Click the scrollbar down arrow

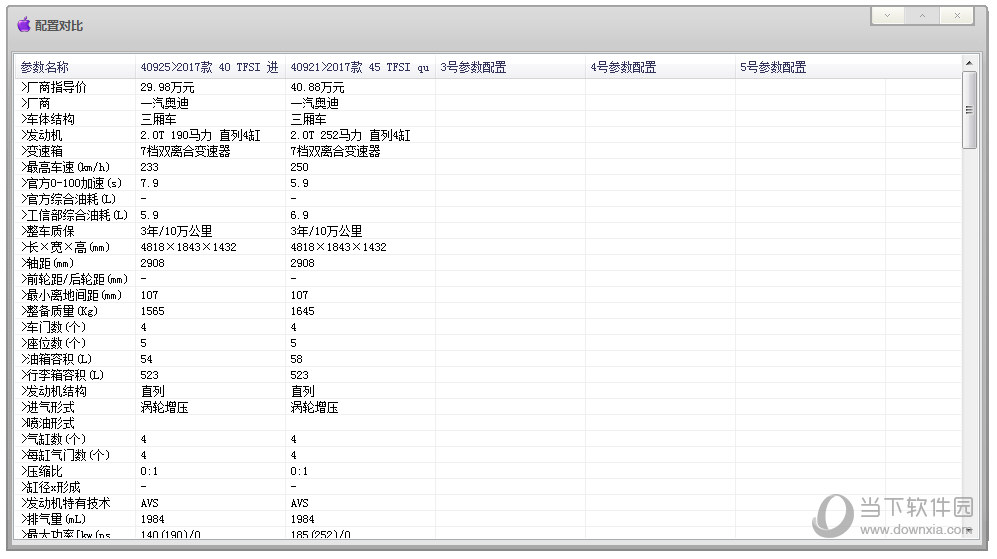point(969,530)
